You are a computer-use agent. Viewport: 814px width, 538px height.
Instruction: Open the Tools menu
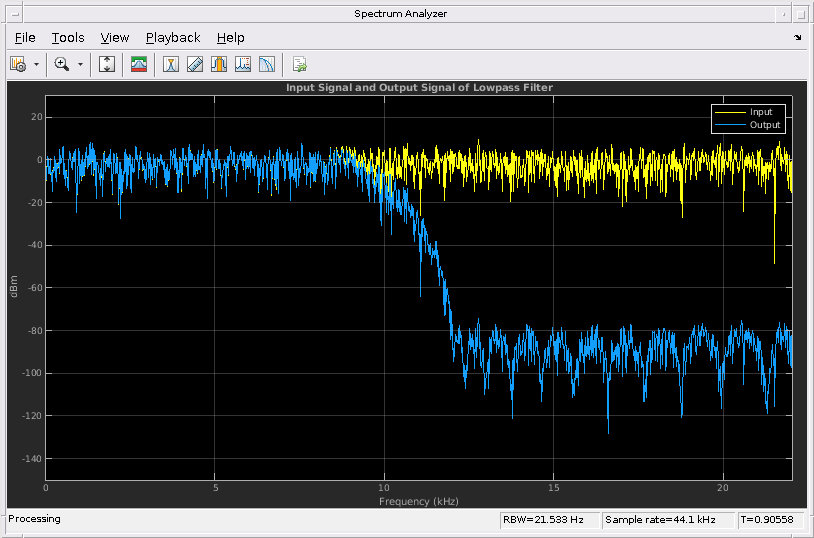click(68, 37)
